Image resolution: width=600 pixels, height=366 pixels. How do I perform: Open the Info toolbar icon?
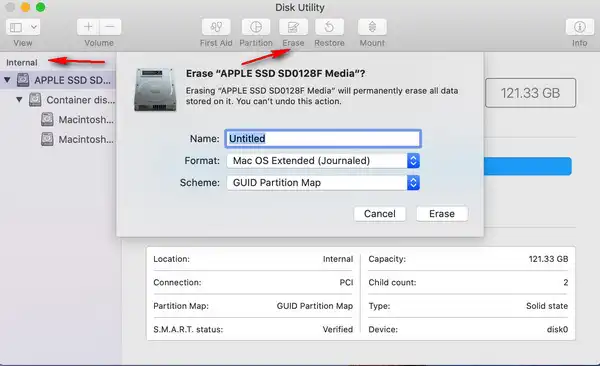tap(580, 27)
